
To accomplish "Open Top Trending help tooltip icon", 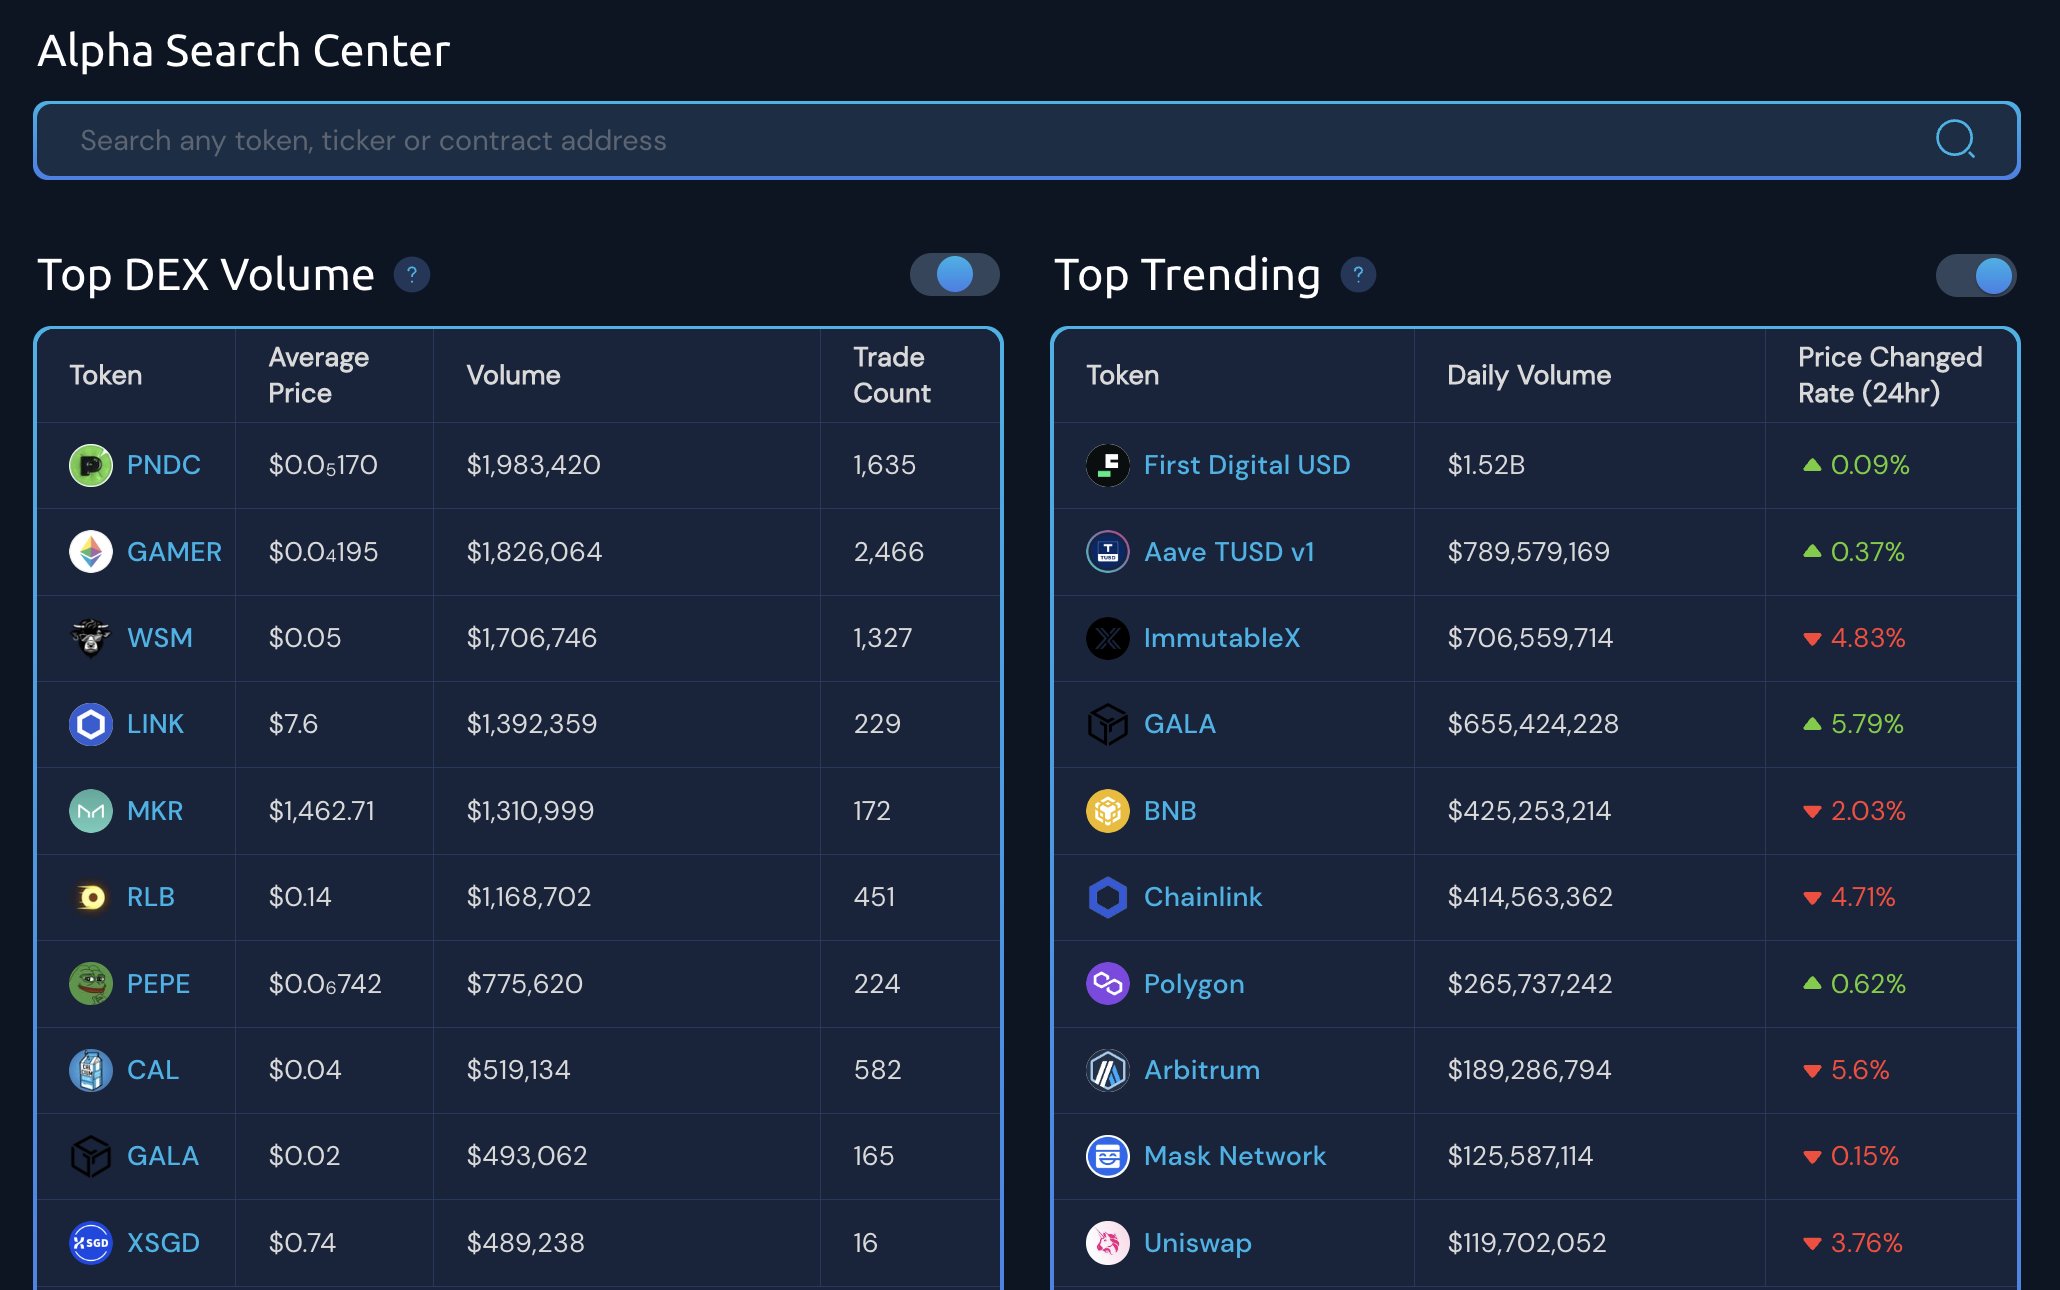I will (1358, 274).
